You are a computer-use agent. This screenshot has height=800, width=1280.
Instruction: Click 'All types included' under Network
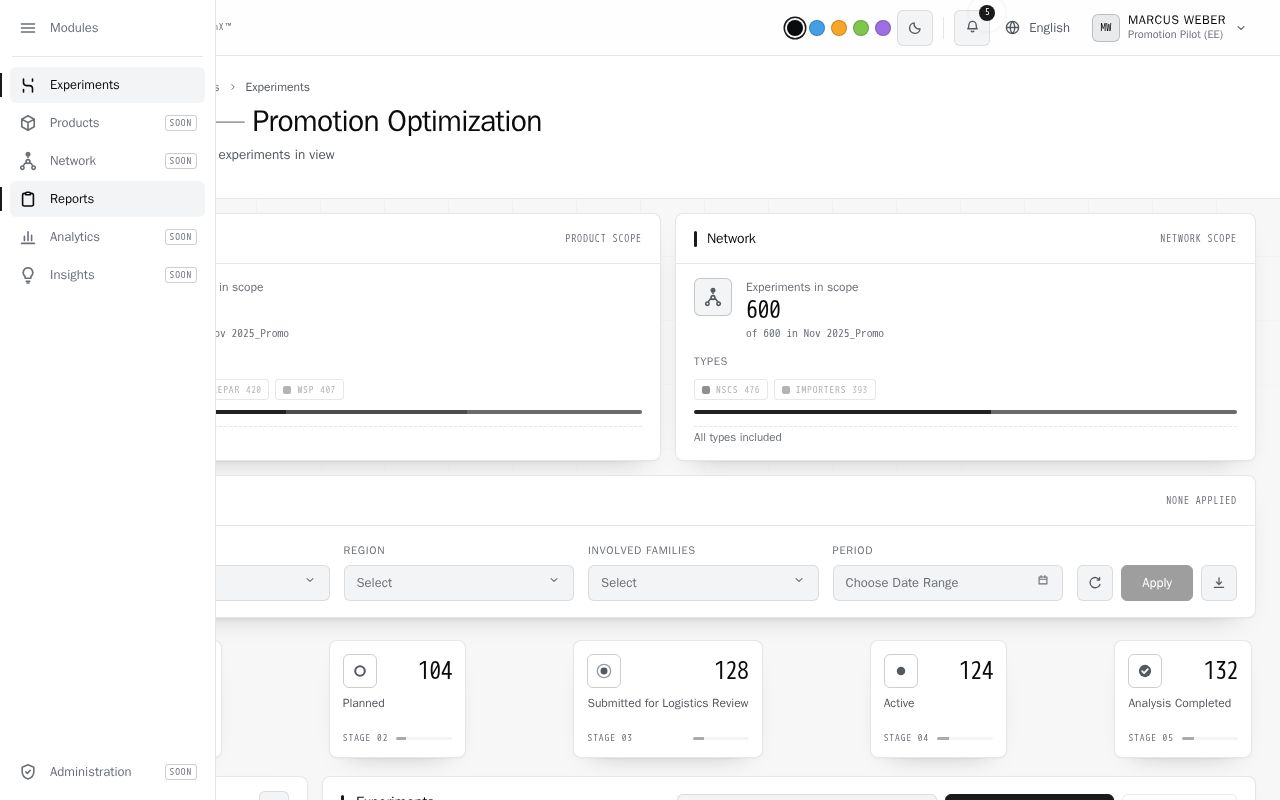click(738, 437)
